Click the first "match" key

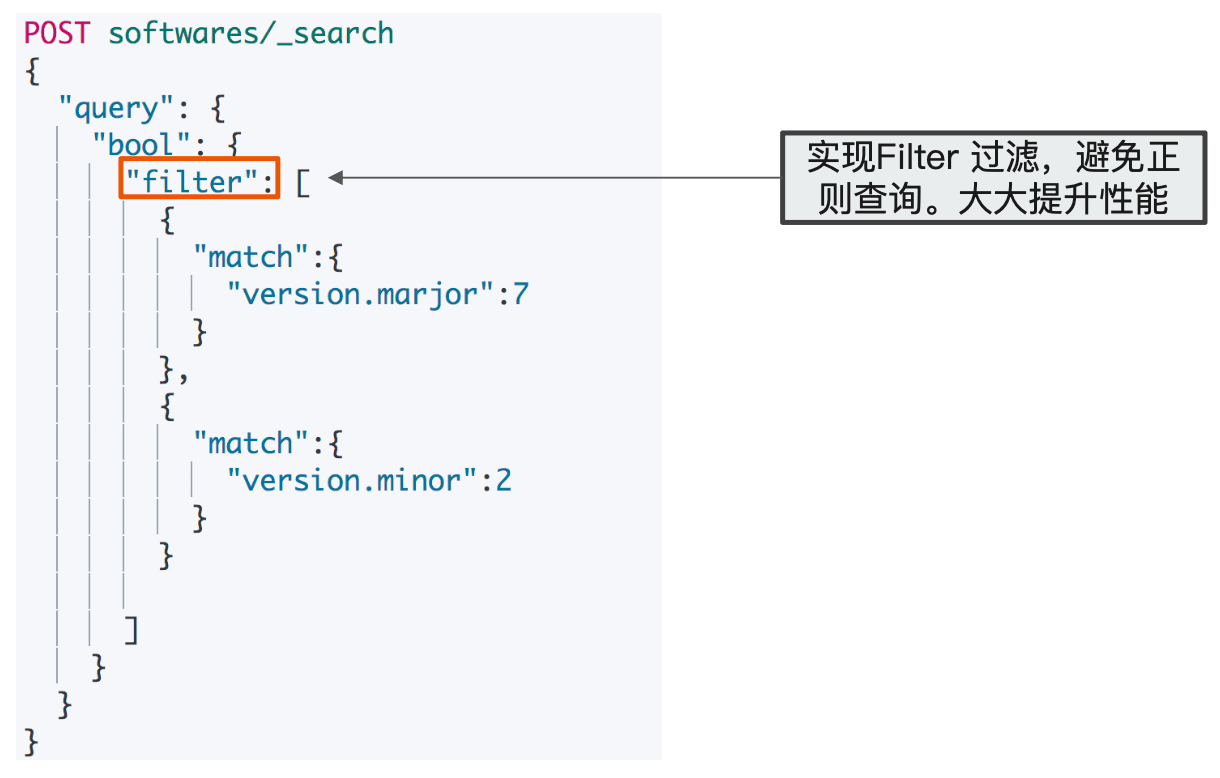[250, 257]
